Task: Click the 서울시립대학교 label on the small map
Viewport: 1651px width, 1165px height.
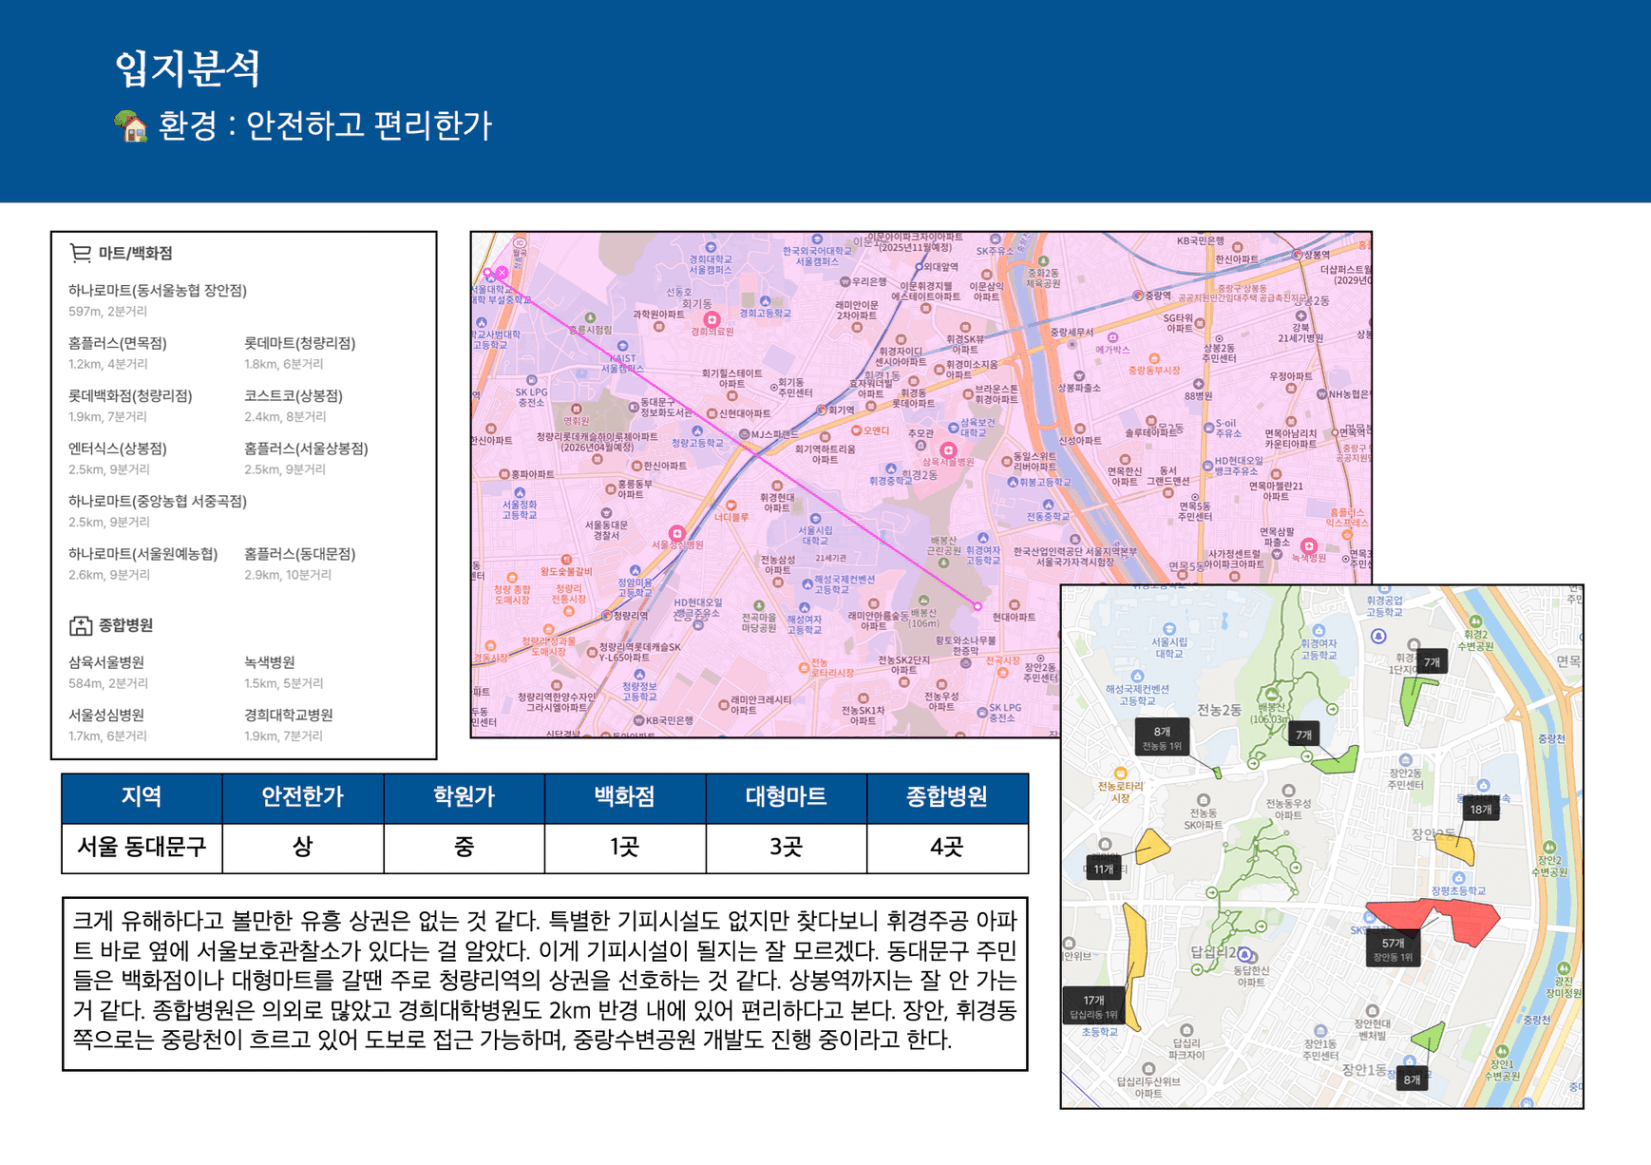Action: pyautogui.click(x=1169, y=648)
